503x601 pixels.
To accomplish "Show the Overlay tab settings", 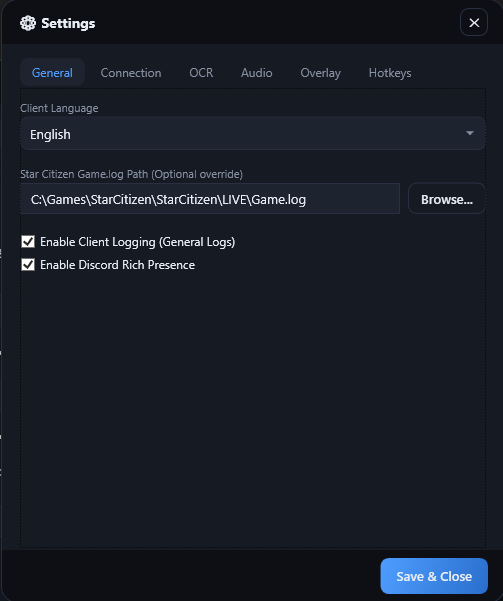I will click(x=321, y=72).
